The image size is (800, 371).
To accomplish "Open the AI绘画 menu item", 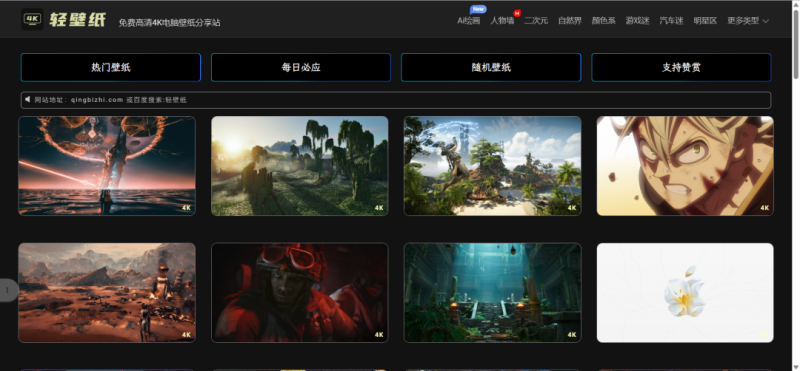I will [468, 21].
